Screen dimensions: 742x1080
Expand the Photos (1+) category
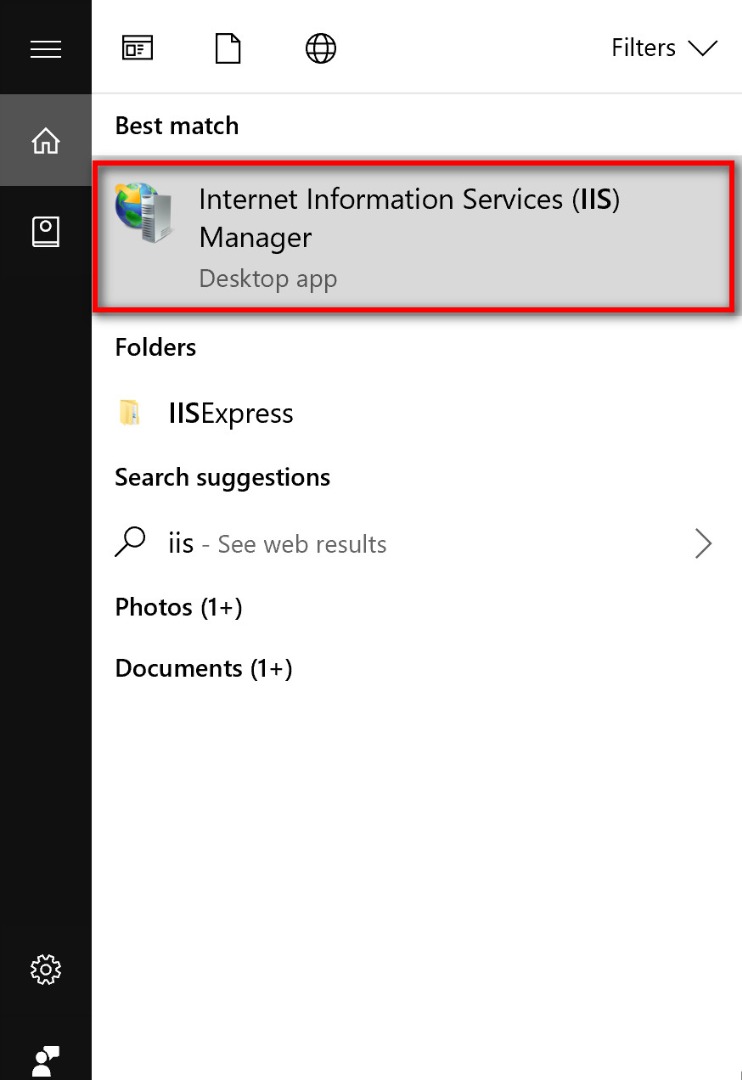178,607
